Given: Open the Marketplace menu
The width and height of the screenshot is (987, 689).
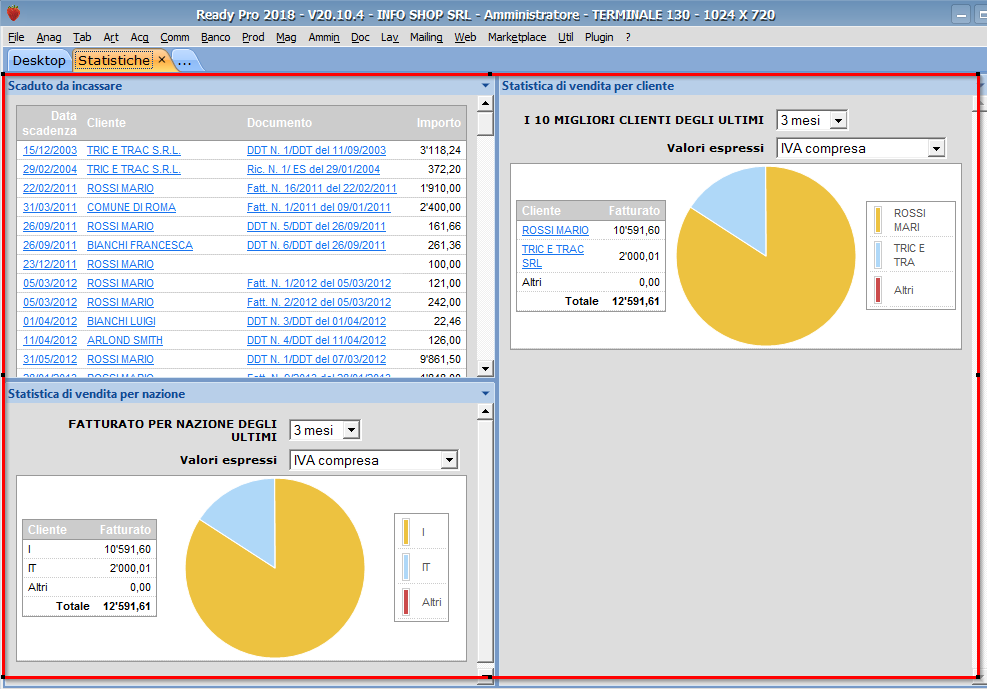Looking at the screenshot, I should tap(517, 37).
